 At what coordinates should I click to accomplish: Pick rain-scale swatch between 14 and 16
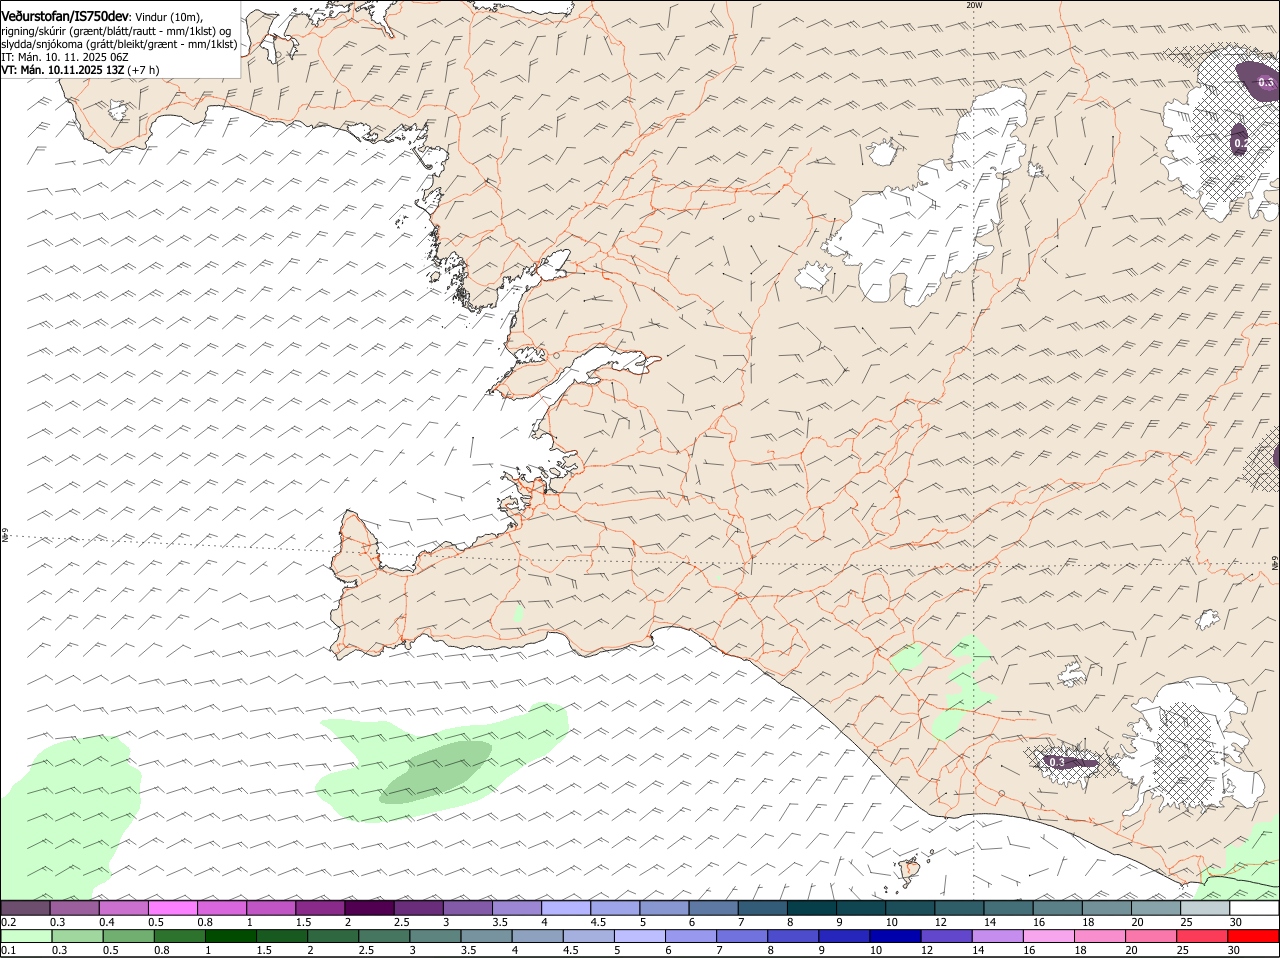coord(997,936)
